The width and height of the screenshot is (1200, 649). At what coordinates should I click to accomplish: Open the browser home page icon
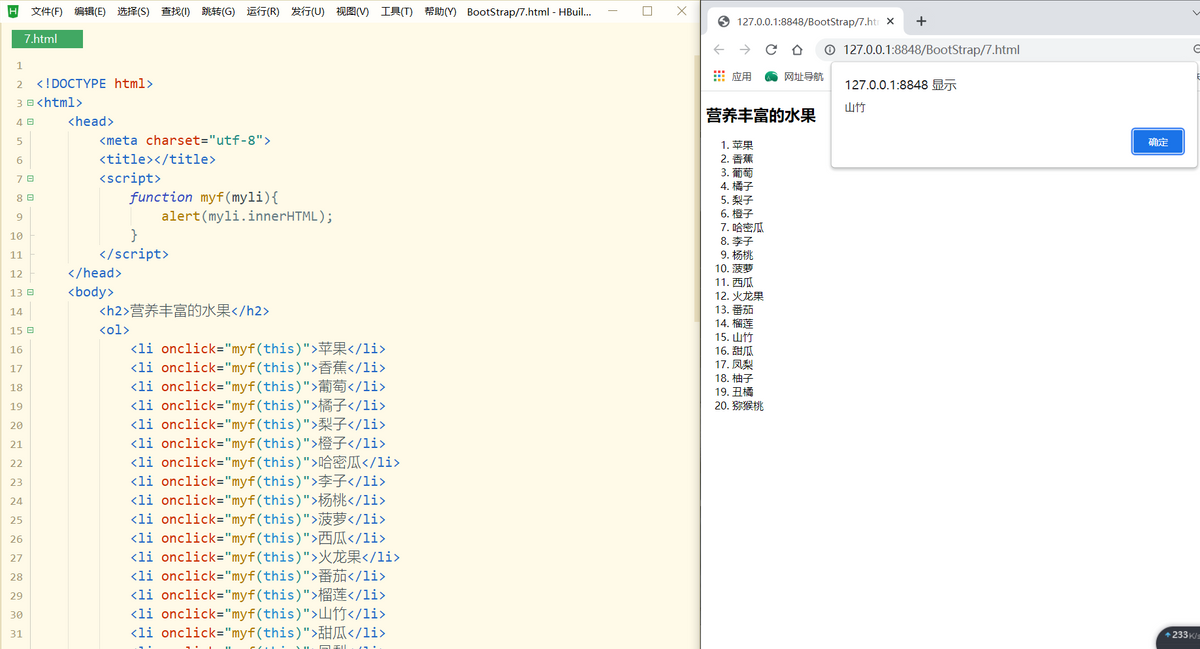tap(797, 49)
